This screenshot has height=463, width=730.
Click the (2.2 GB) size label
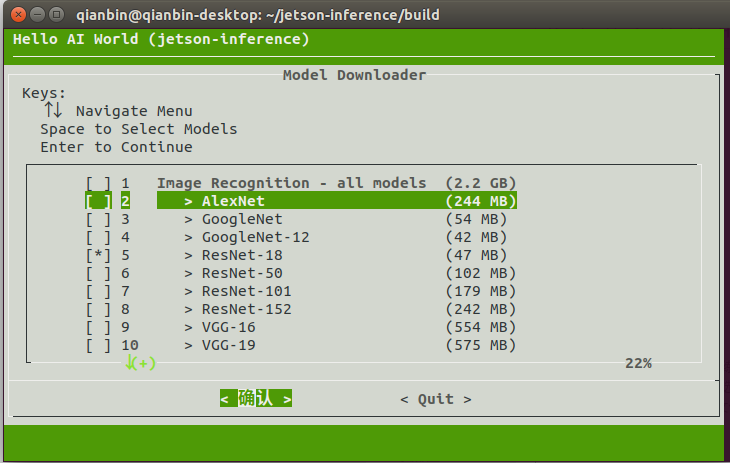[x=481, y=183]
